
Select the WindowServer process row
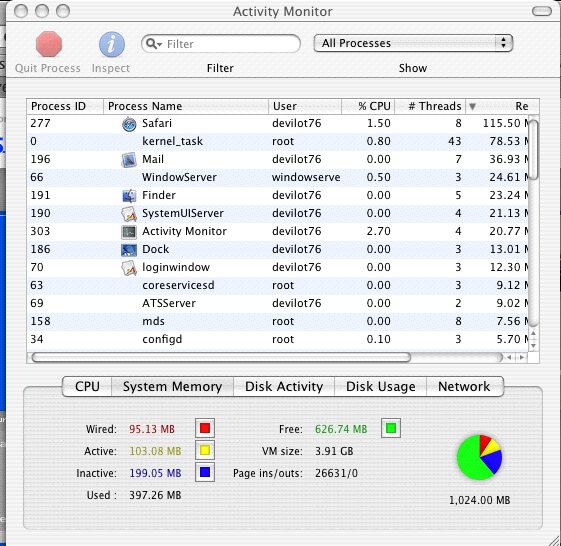point(277,177)
